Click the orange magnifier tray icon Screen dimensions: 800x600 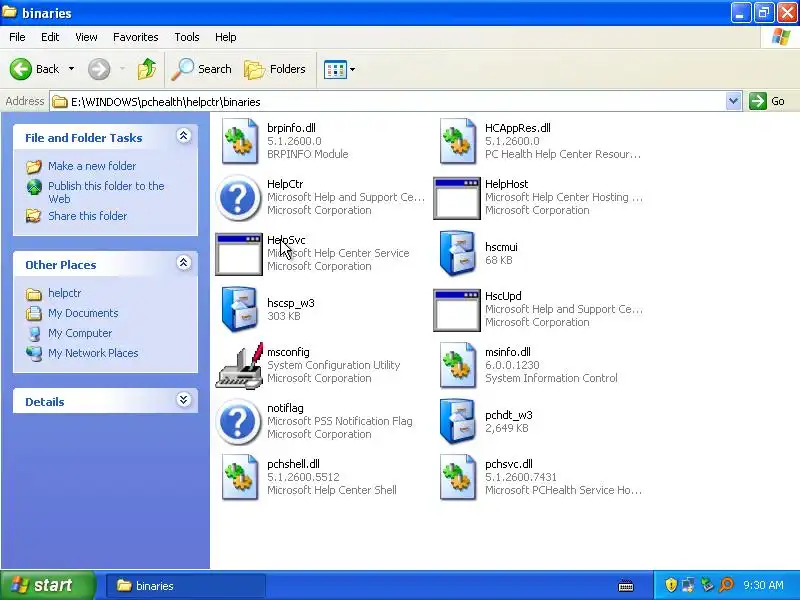726,585
